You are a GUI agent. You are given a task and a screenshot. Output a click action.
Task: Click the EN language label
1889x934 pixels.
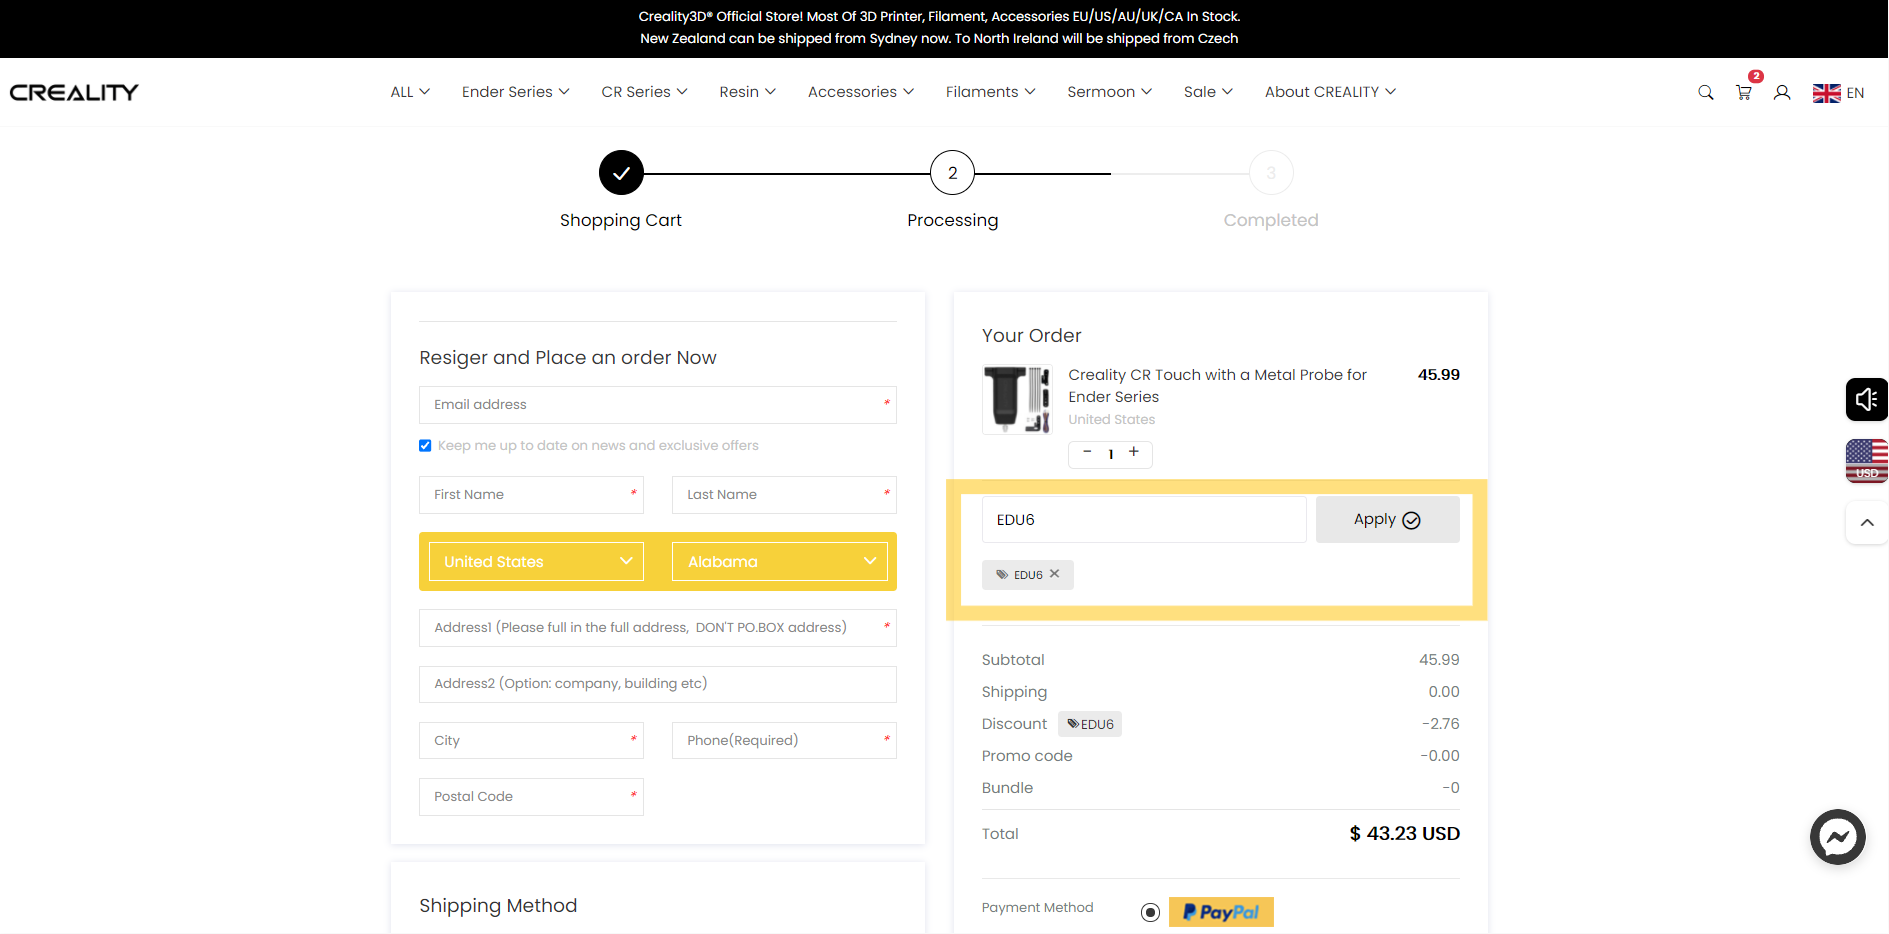click(x=1855, y=93)
